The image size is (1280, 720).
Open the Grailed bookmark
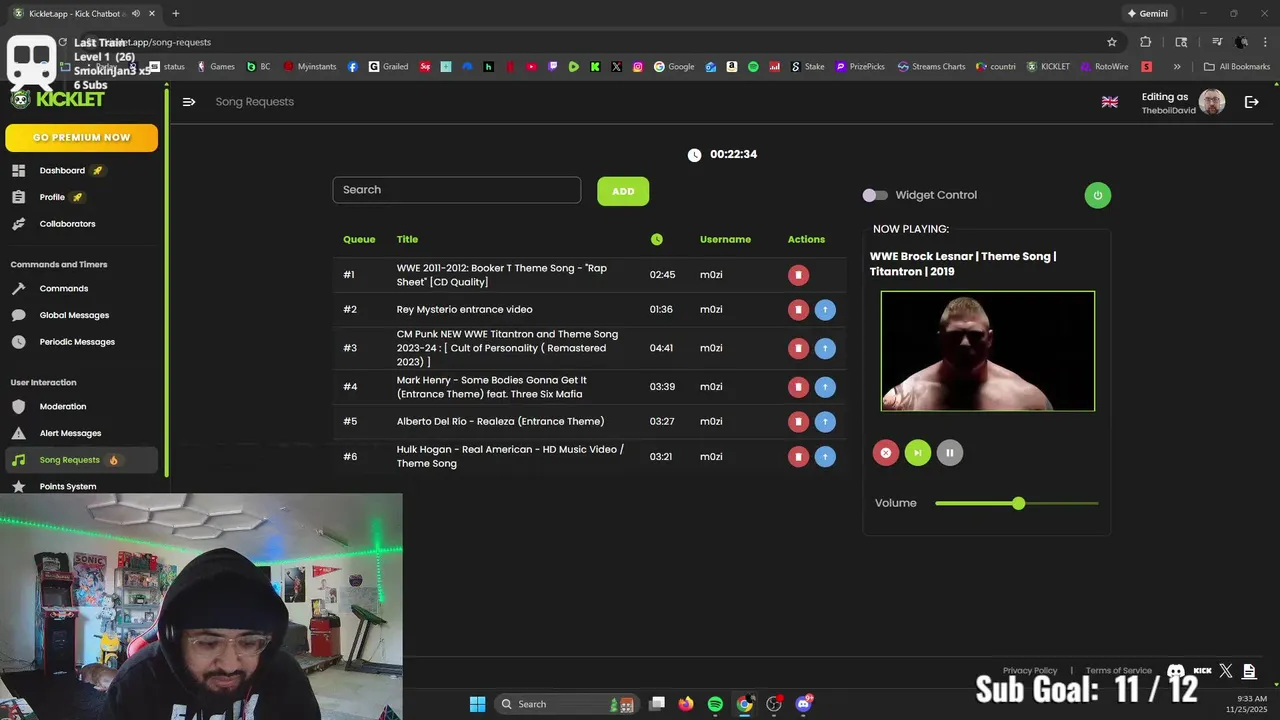(x=388, y=67)
